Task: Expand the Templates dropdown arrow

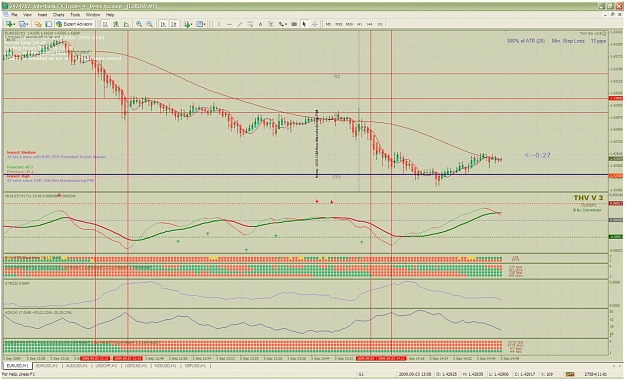Action: click(204, 24)
